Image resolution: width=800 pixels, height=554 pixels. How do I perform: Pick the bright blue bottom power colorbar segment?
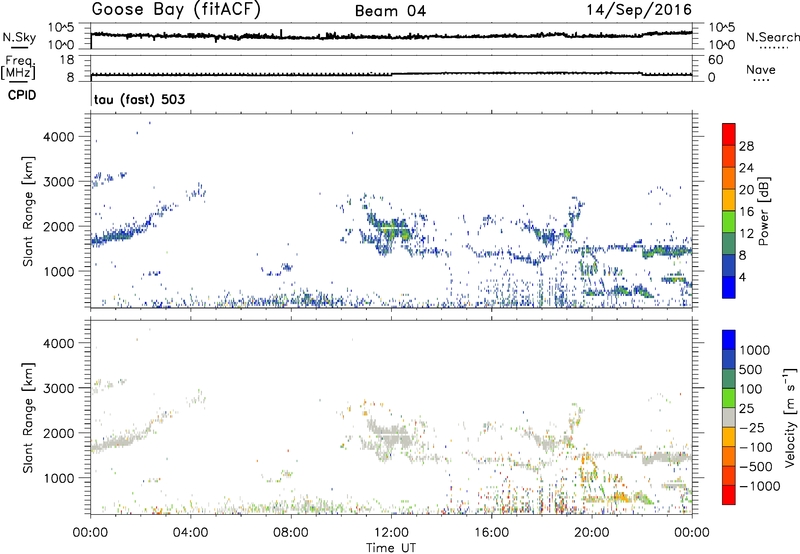(729, 287)
